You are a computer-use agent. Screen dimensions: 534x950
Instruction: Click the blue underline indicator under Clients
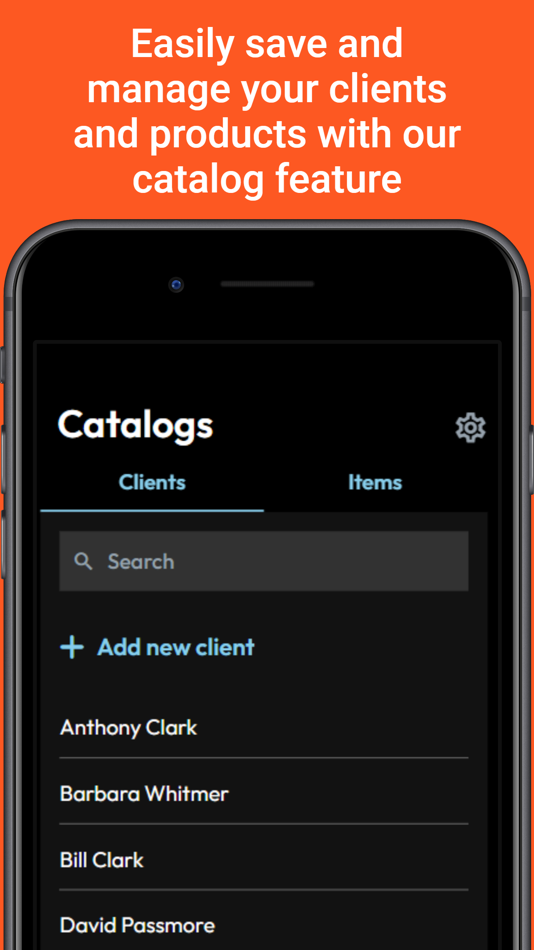pos(152,511)
